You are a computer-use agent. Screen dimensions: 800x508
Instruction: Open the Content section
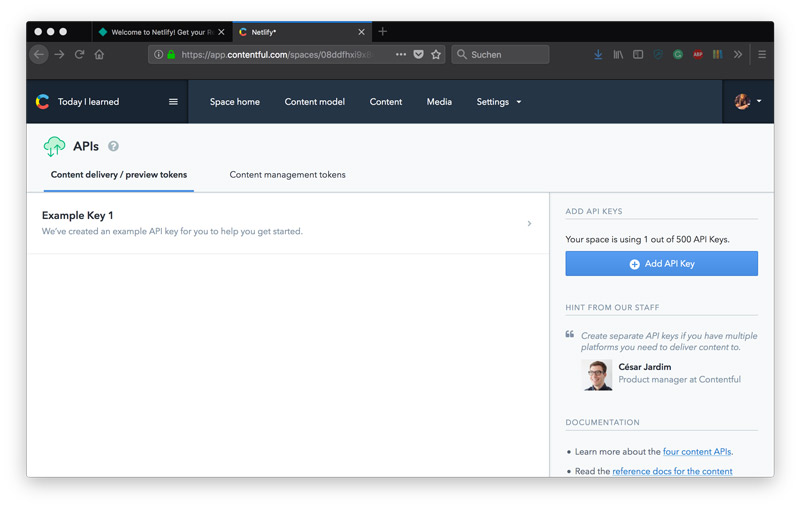386,101
